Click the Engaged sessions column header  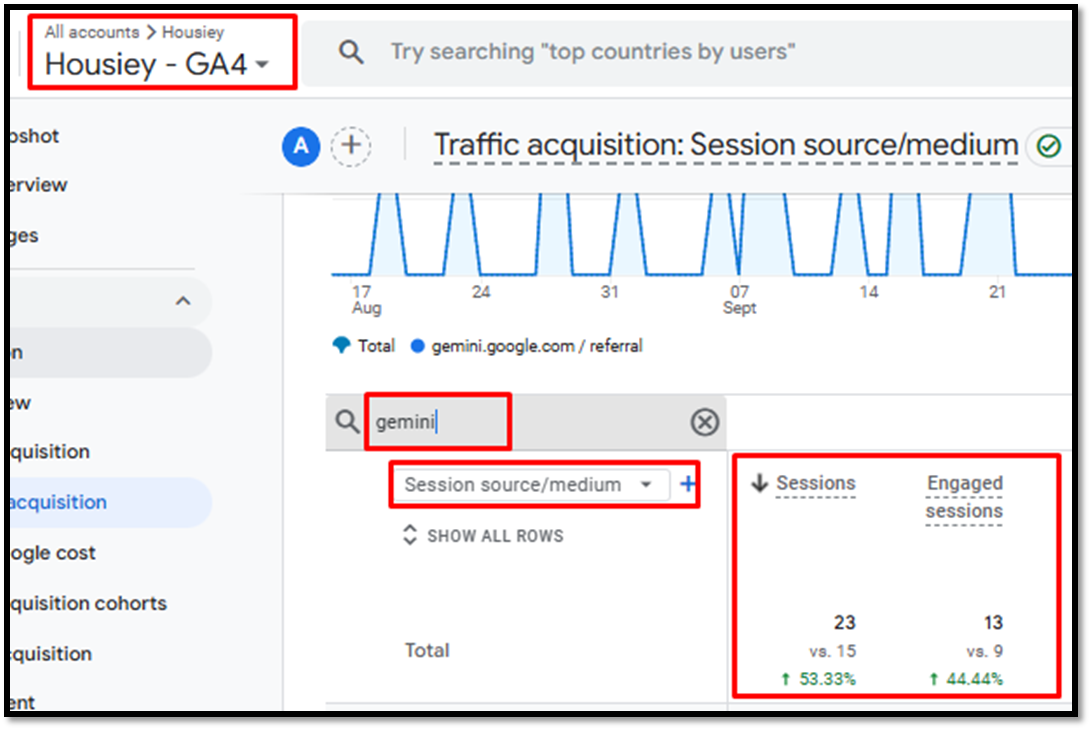click(964, 497)
